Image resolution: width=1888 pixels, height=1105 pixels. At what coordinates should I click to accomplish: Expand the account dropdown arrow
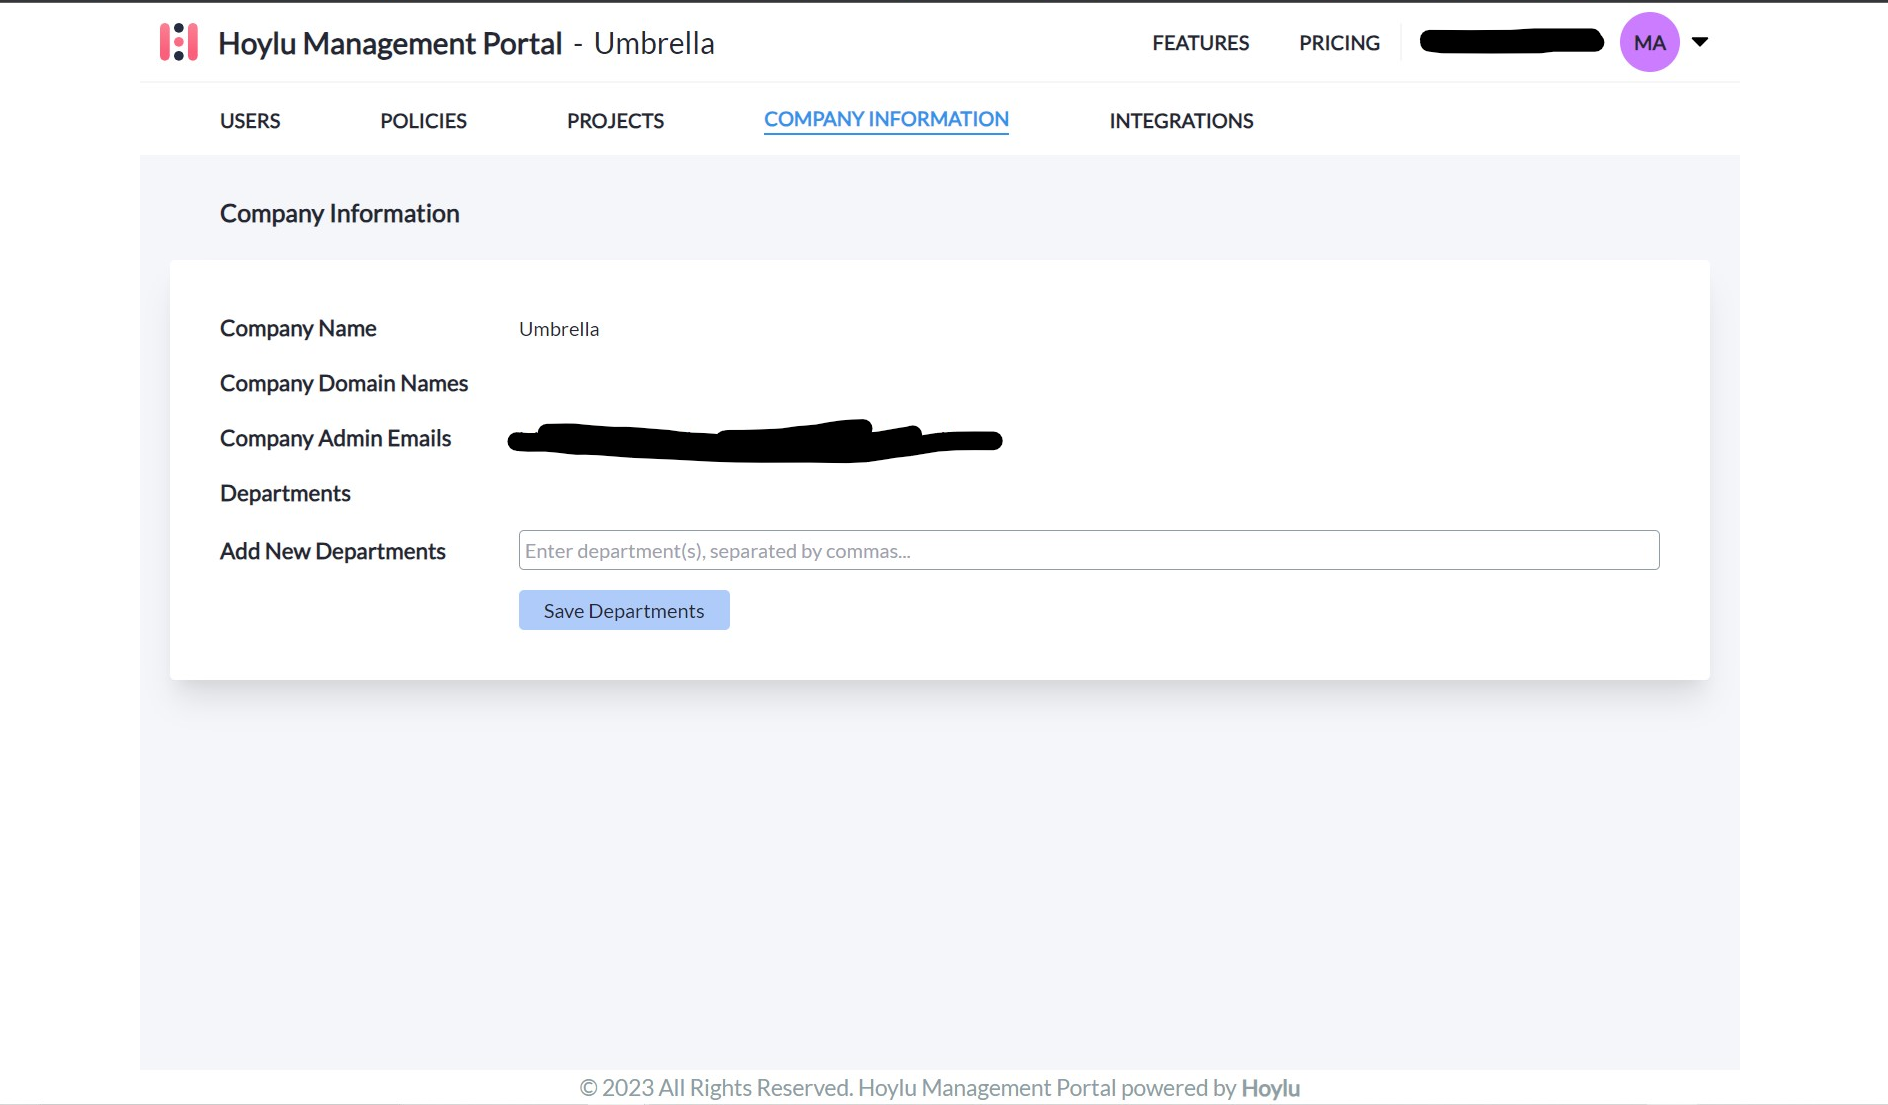[x=1700, y=42]
